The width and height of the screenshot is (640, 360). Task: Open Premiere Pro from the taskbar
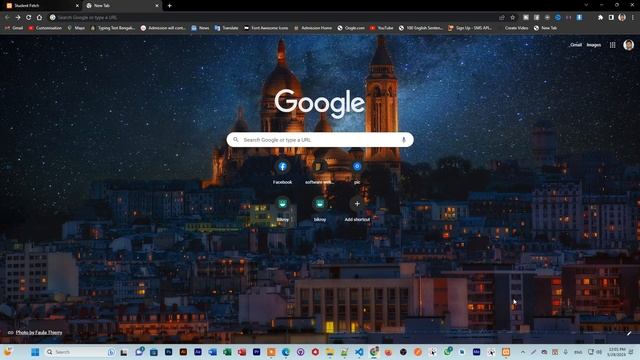[256, 352]
